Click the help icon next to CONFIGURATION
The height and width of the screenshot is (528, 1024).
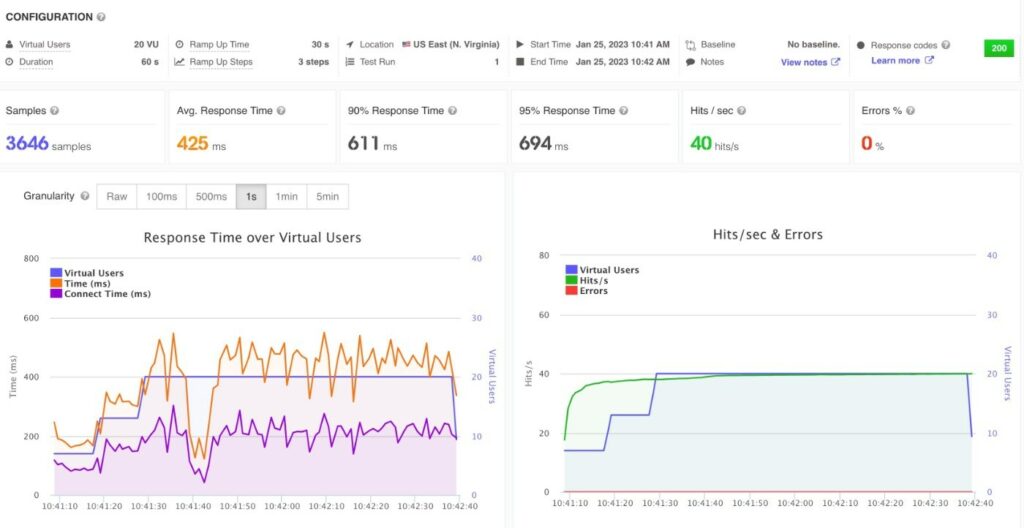[101, 17]
